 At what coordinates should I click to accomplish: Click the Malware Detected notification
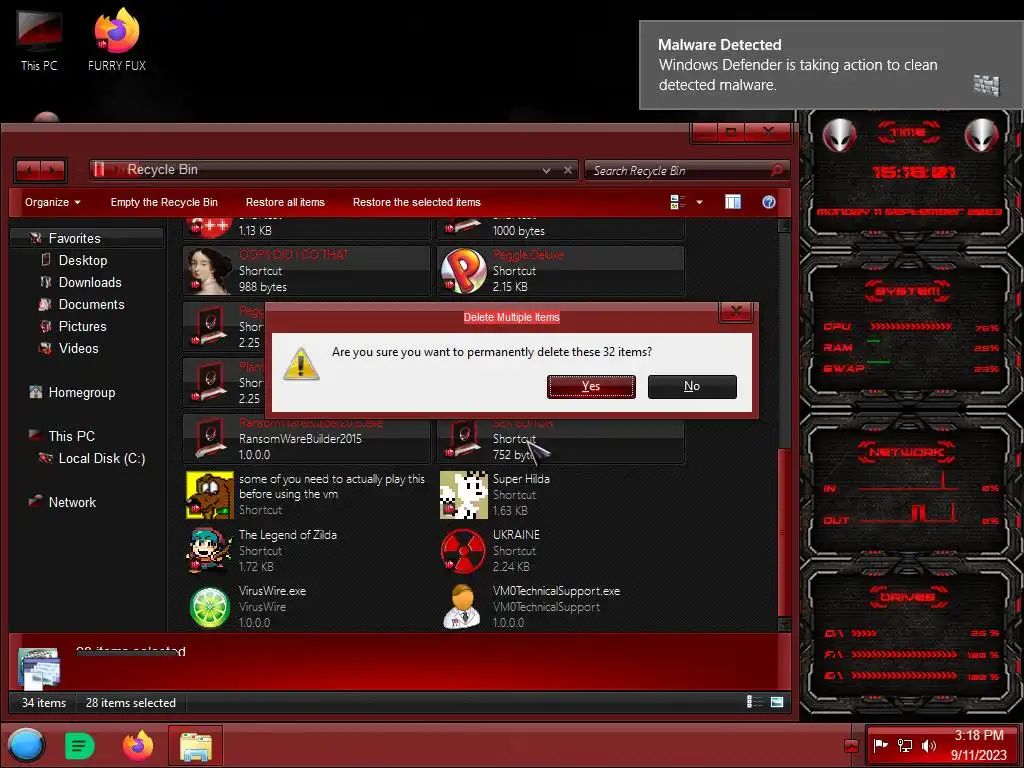point(831,65)
